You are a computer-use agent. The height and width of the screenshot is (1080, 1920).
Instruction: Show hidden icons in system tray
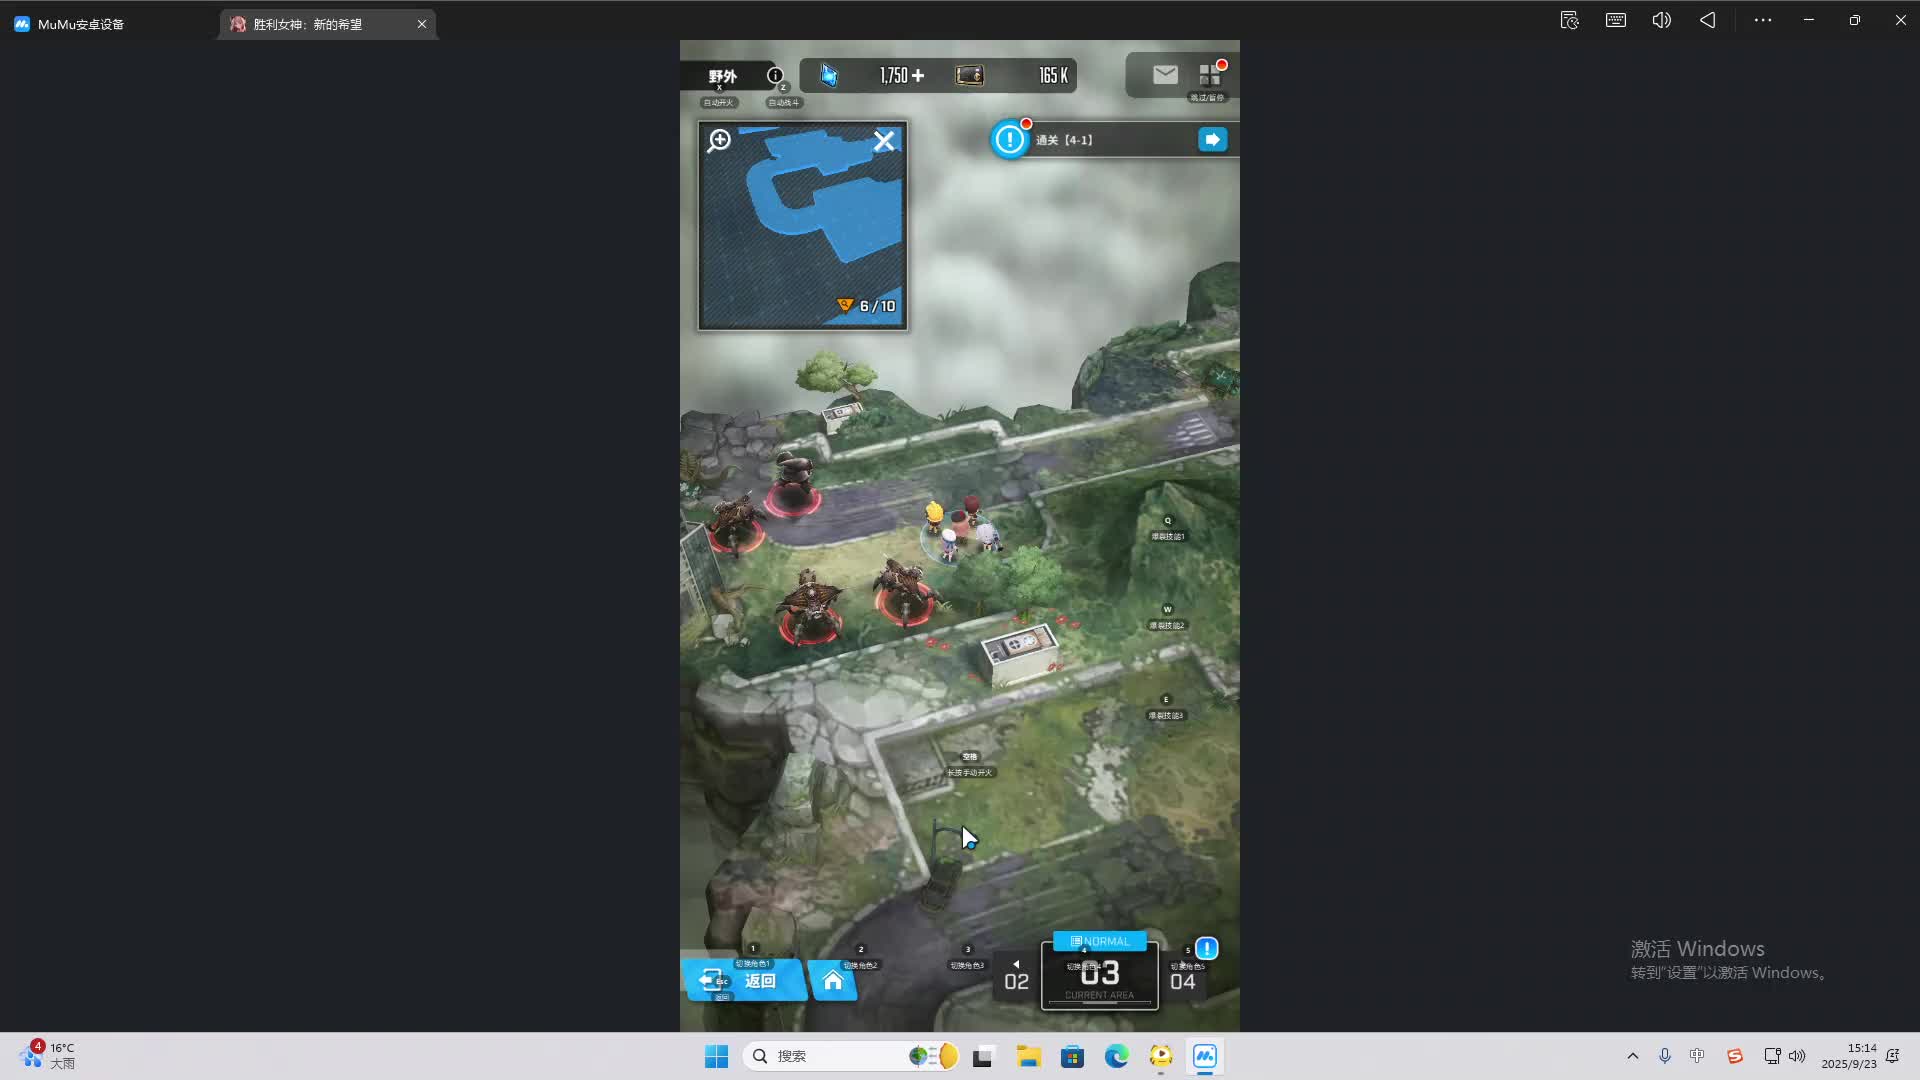point(1632,1056)
